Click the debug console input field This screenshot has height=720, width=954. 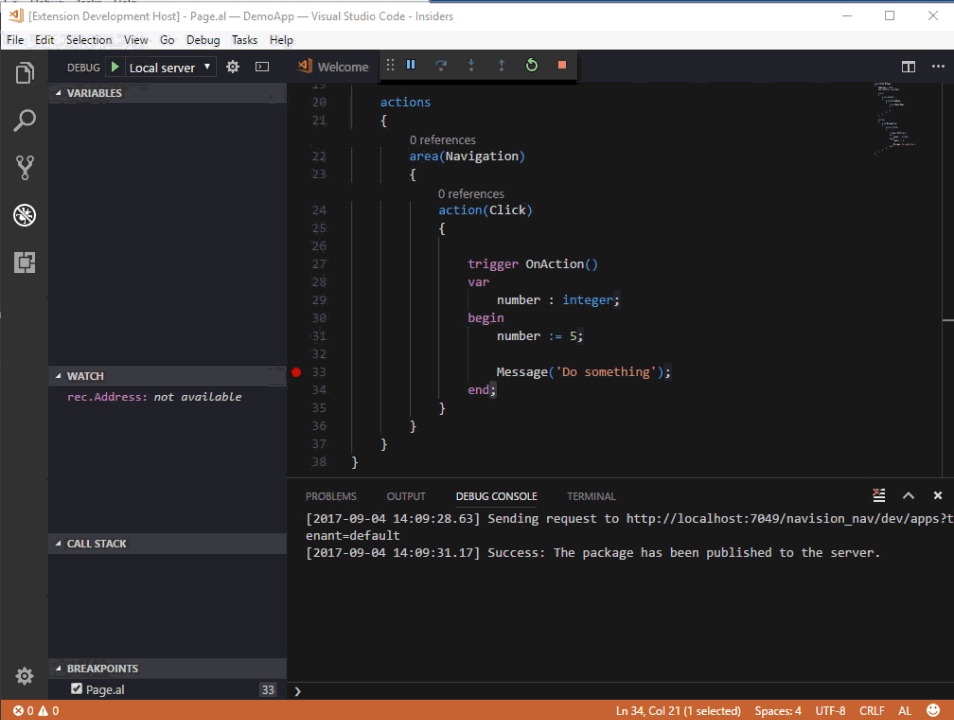coord(620,690)
